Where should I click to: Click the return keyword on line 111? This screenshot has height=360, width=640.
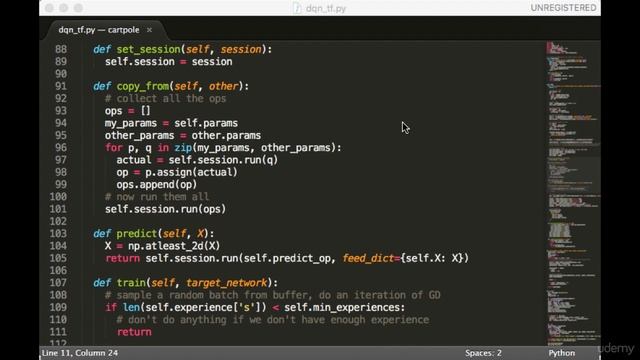pos(134,332)
